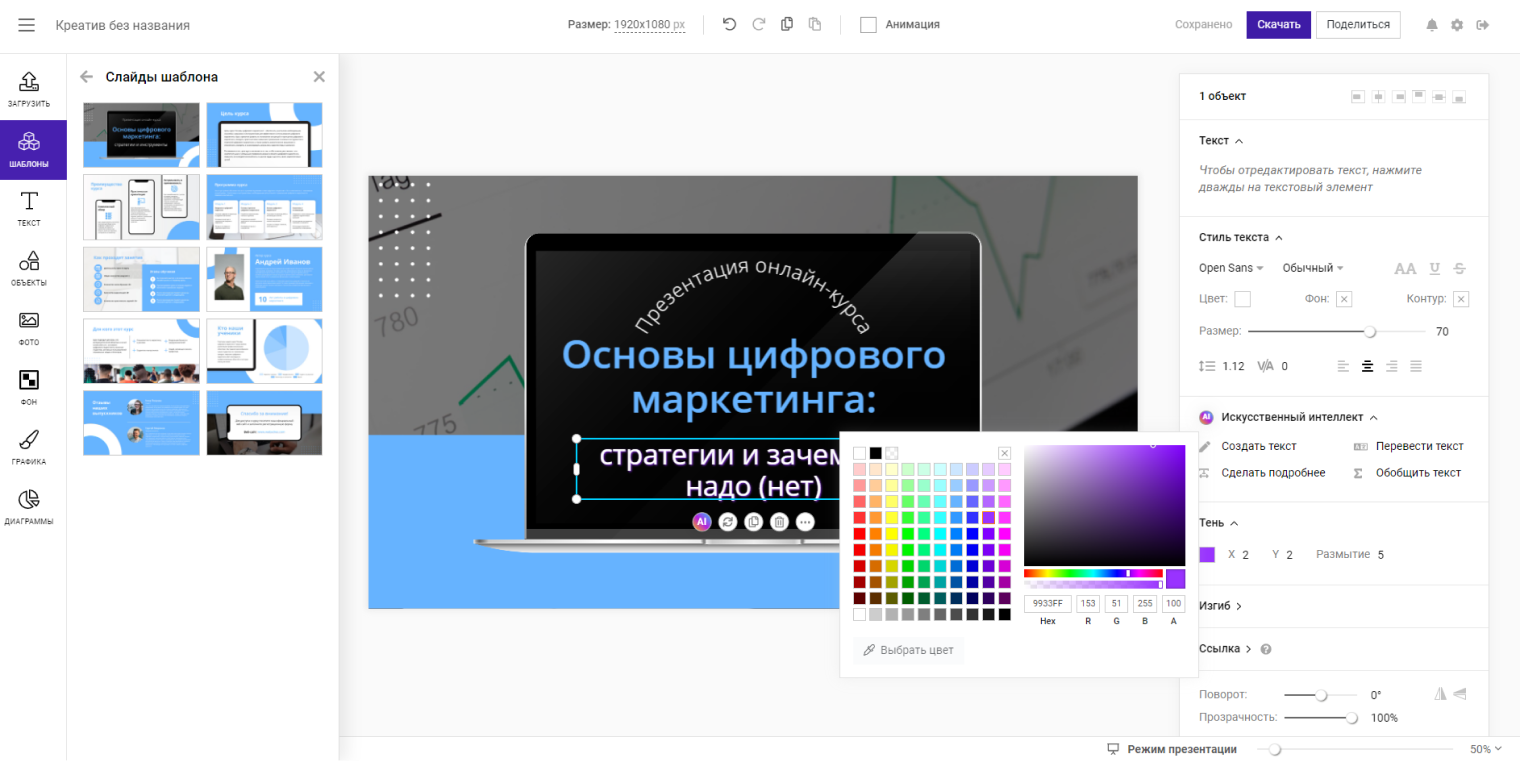Screen dimensions: 1520x761
Task: Click the Размер font size slider handle
Action: click(1370, 332)
